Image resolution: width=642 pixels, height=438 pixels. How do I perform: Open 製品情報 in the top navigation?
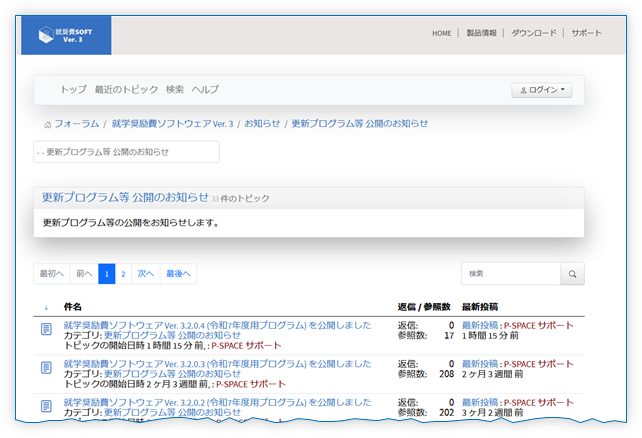click(482, 33)
